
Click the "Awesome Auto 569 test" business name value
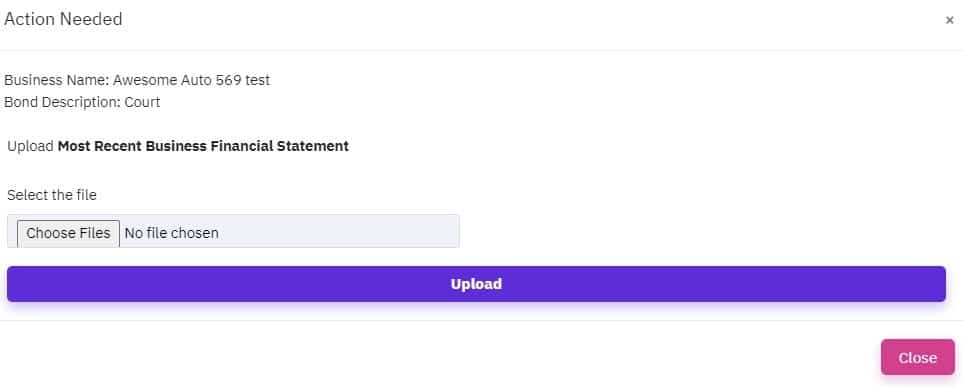(192, 80)
